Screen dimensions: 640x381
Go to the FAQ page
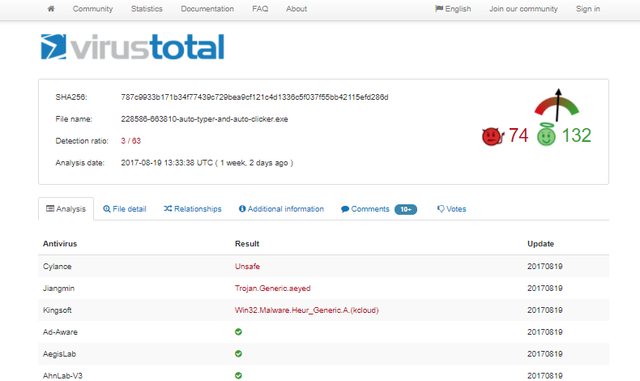point(260,9)
